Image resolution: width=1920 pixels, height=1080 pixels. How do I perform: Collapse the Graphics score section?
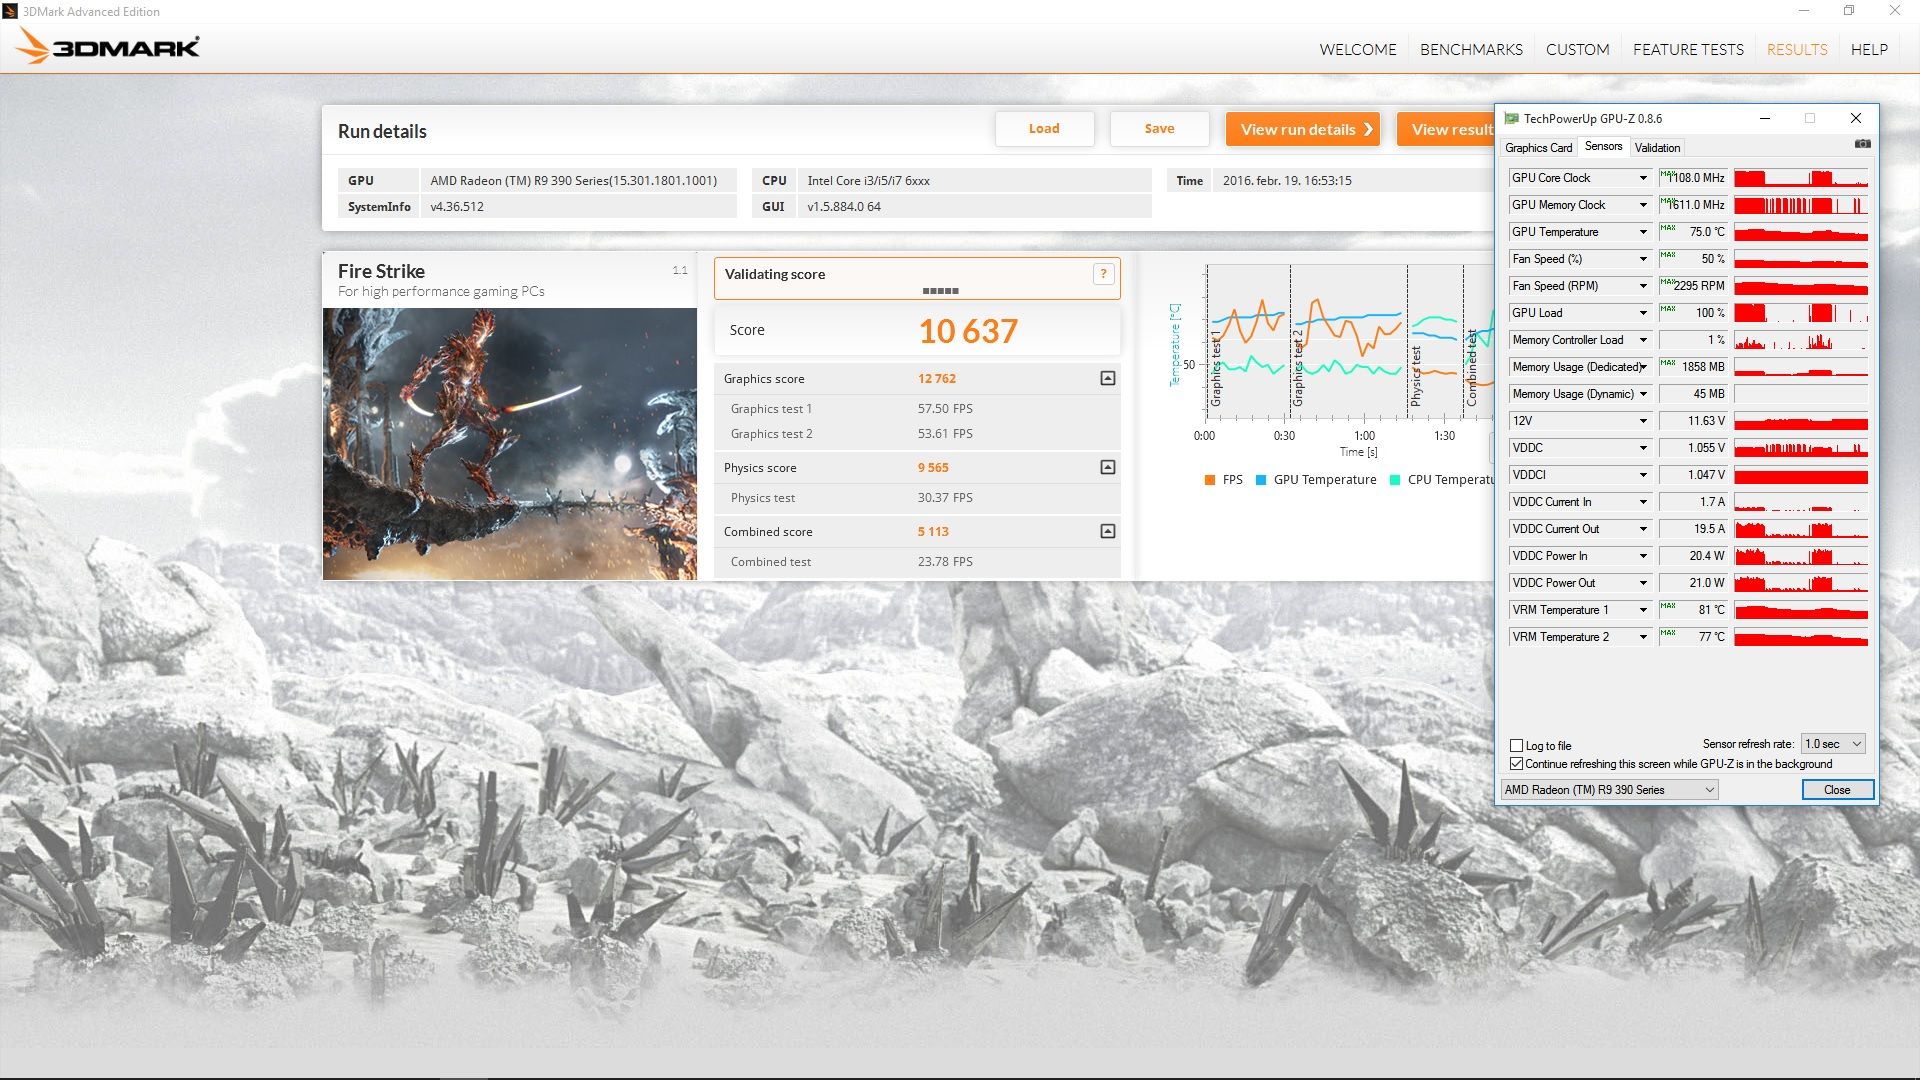(x=1108, y=378)
